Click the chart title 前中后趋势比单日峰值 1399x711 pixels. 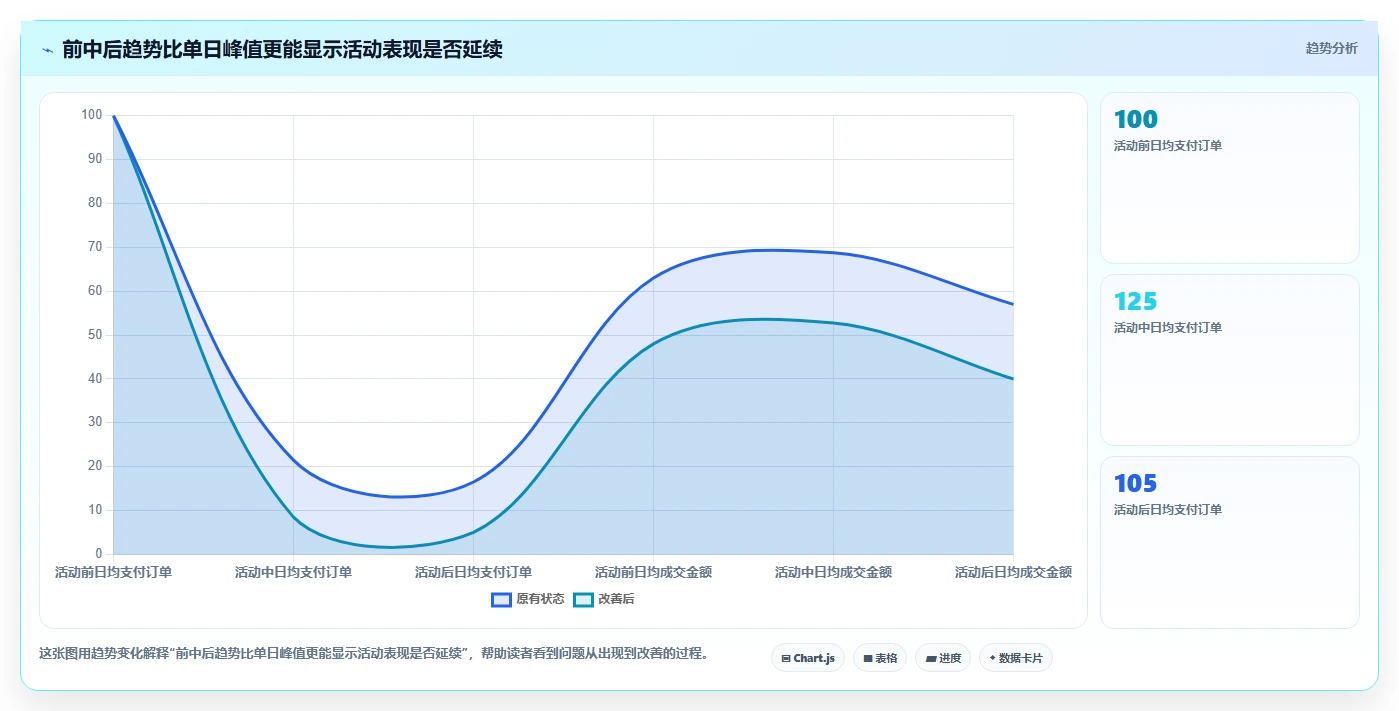(282, 49)
